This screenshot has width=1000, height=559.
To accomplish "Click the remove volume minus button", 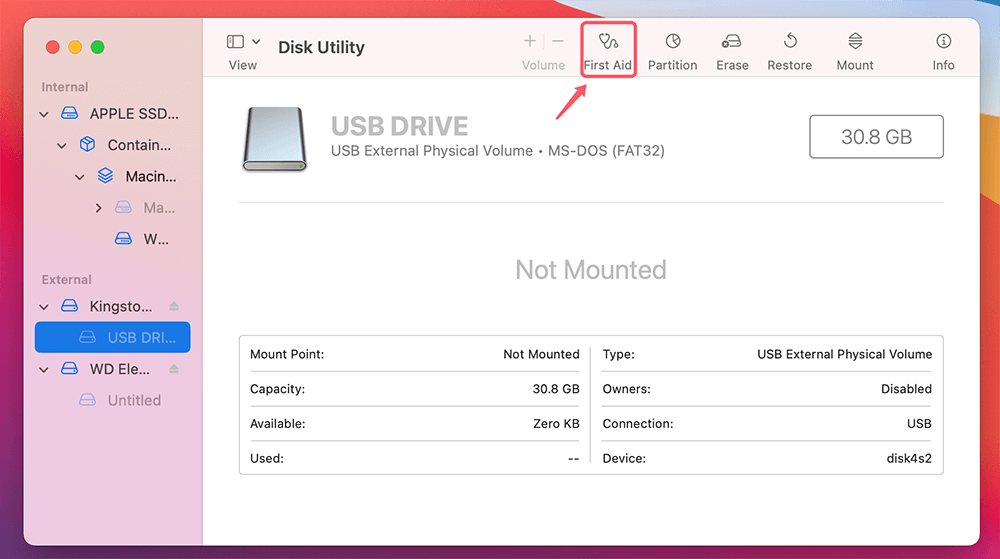I will 558,42.
